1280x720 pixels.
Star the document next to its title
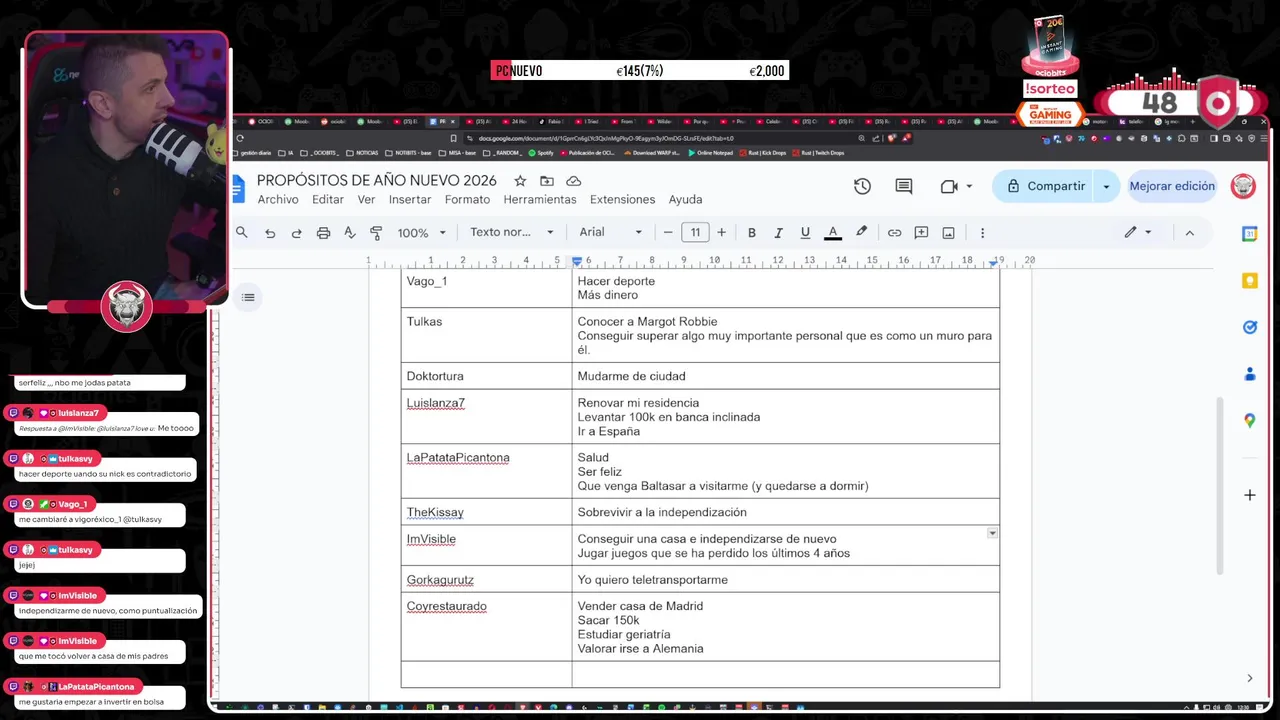520,181
